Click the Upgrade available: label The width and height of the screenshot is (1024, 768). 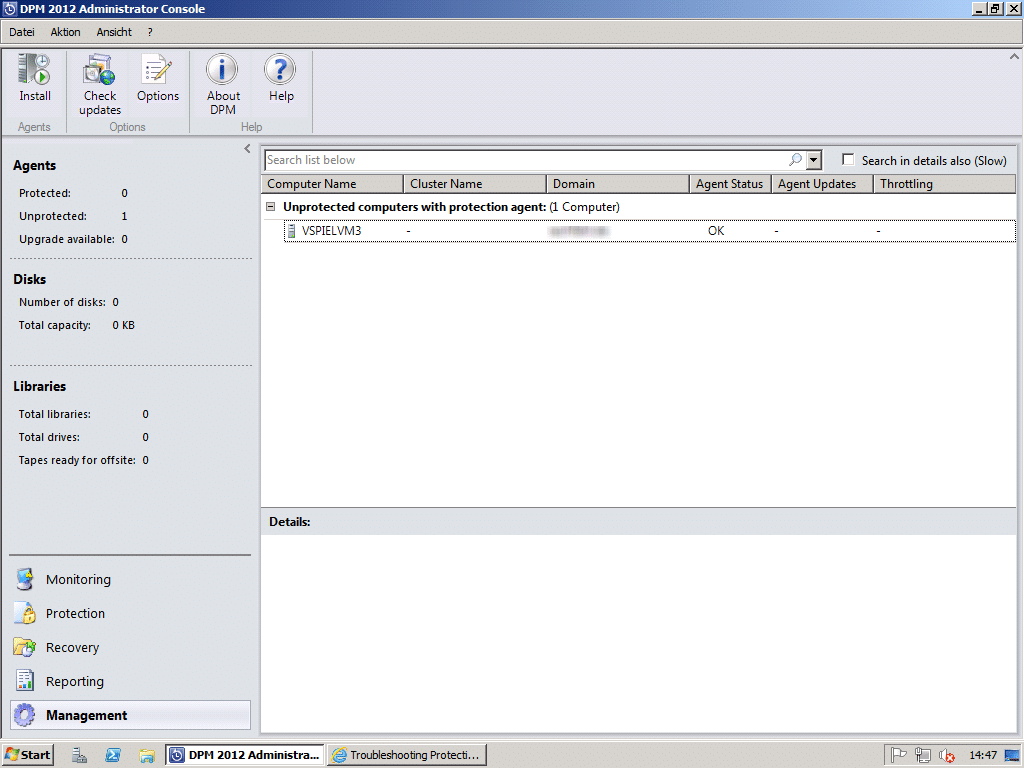(x=67, y=239)
